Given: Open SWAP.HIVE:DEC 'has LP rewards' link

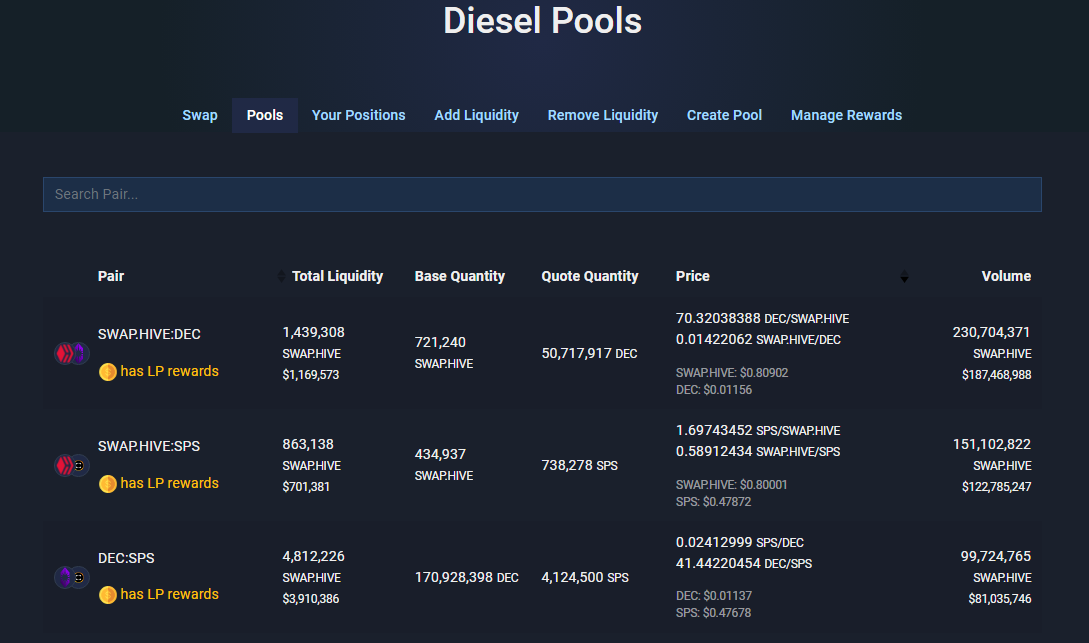Looking at the screenshot, I should (169, 371).
